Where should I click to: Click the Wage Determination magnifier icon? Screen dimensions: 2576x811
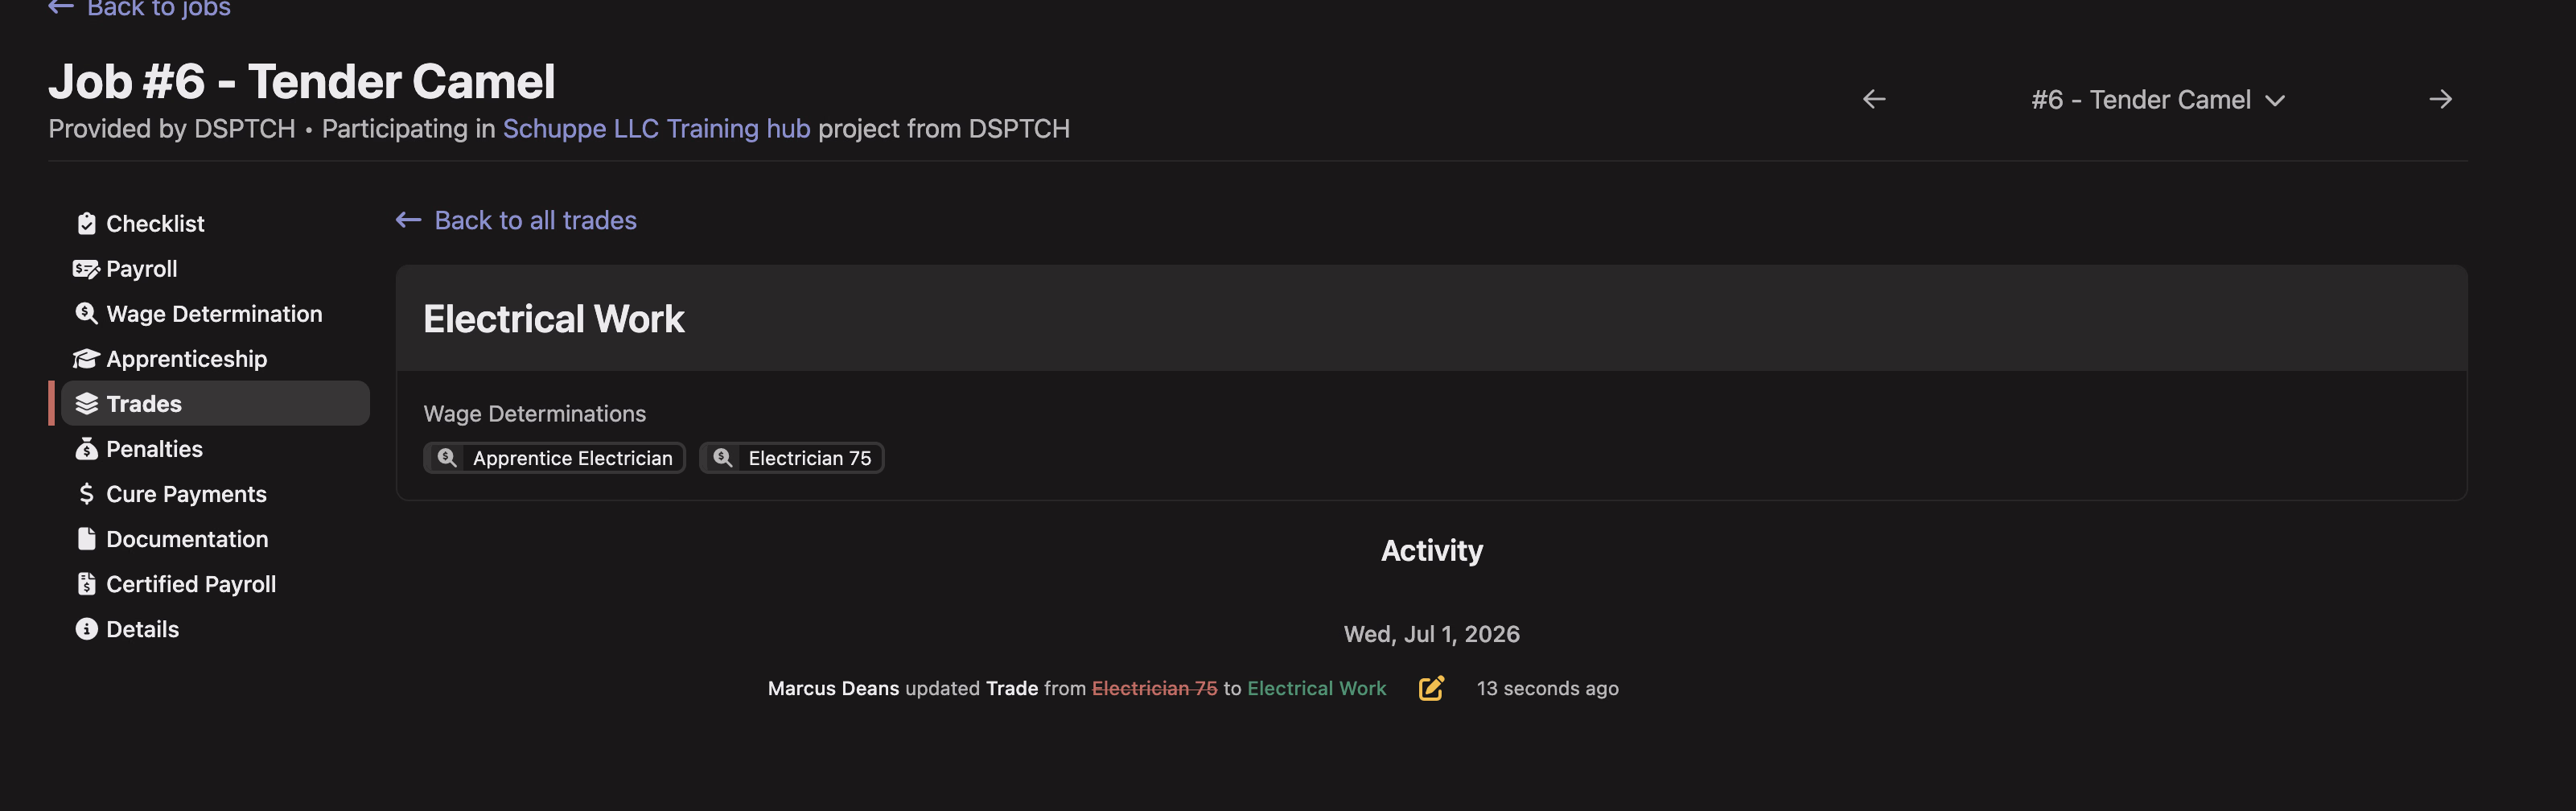pyautogui.click(x=86, y=314)
